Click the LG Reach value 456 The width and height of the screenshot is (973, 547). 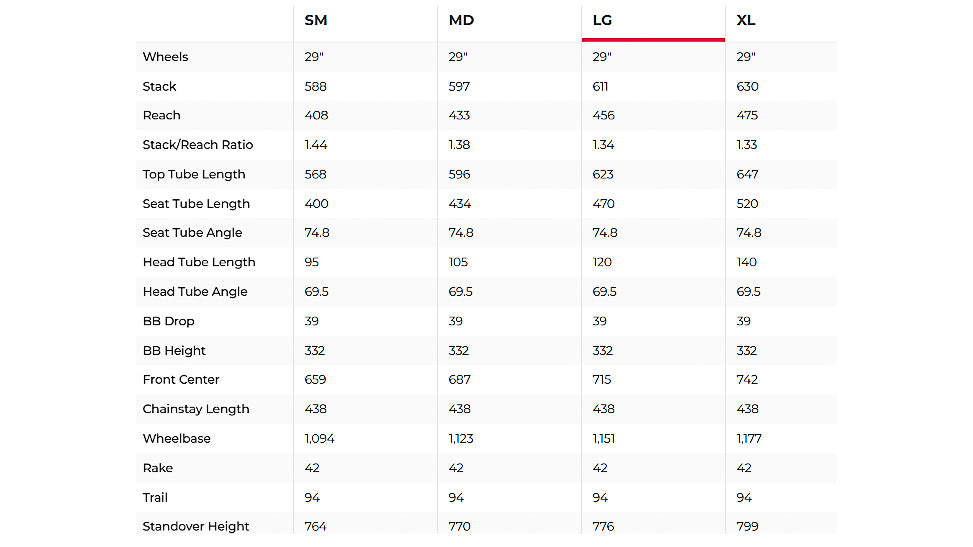coord(604,116)
